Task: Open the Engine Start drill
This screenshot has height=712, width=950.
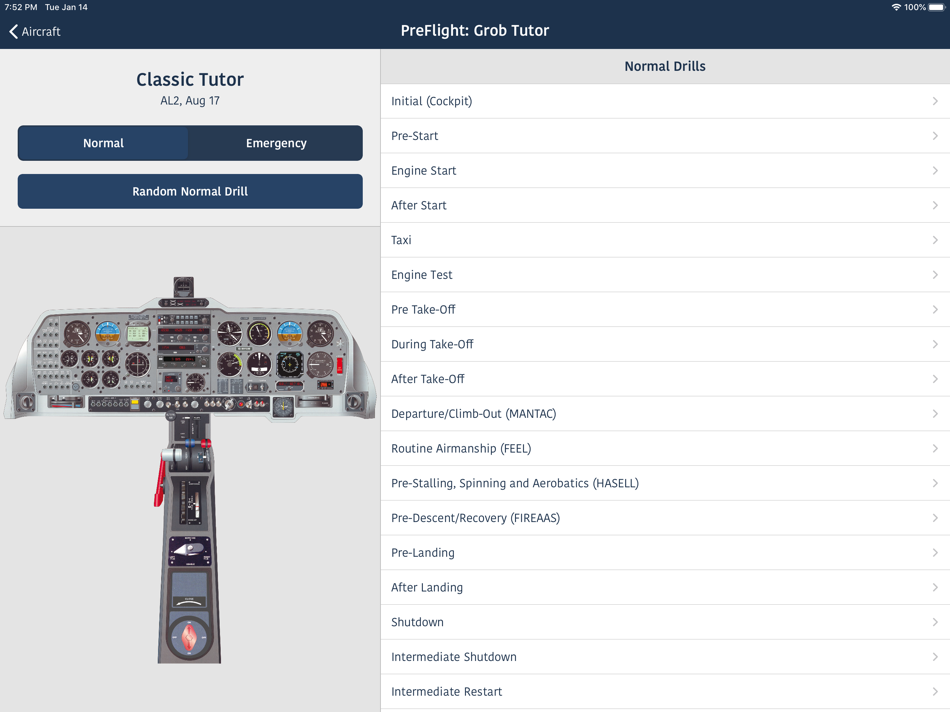Action: pyautogui.click(x=665, y=171)
